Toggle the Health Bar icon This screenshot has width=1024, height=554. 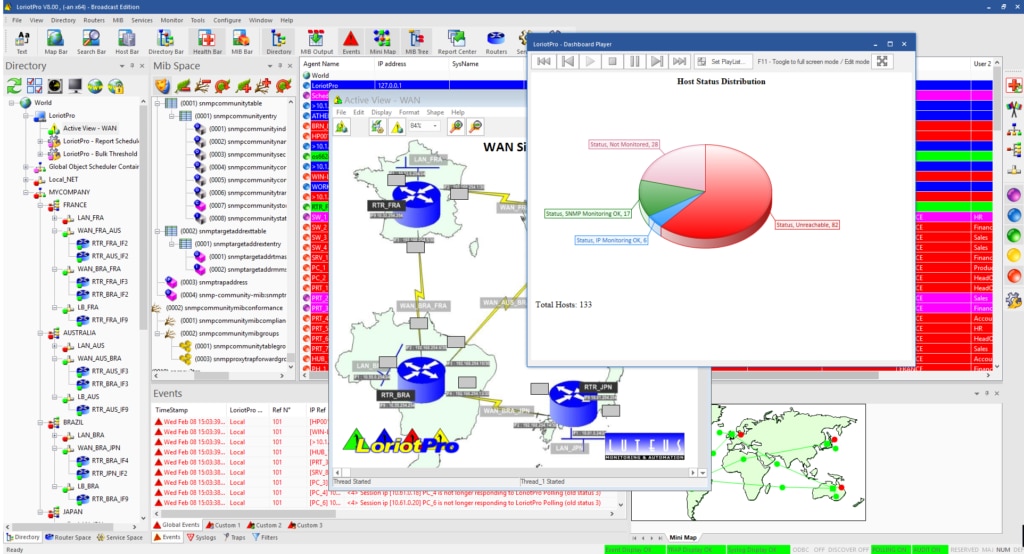pos(207,42)
